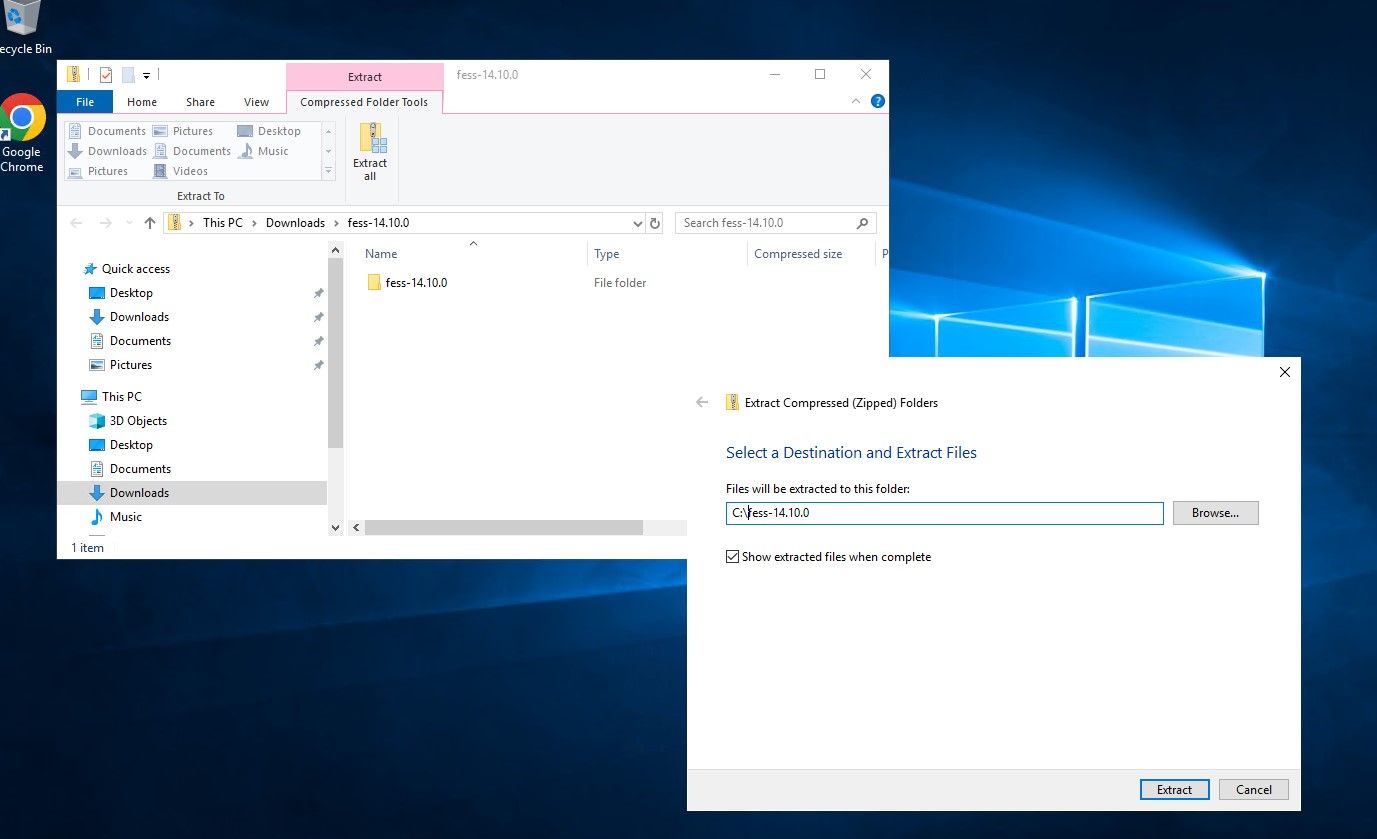Switch to the View ribbon tab
Screen dimensions: 1377x839
(256, 102)
